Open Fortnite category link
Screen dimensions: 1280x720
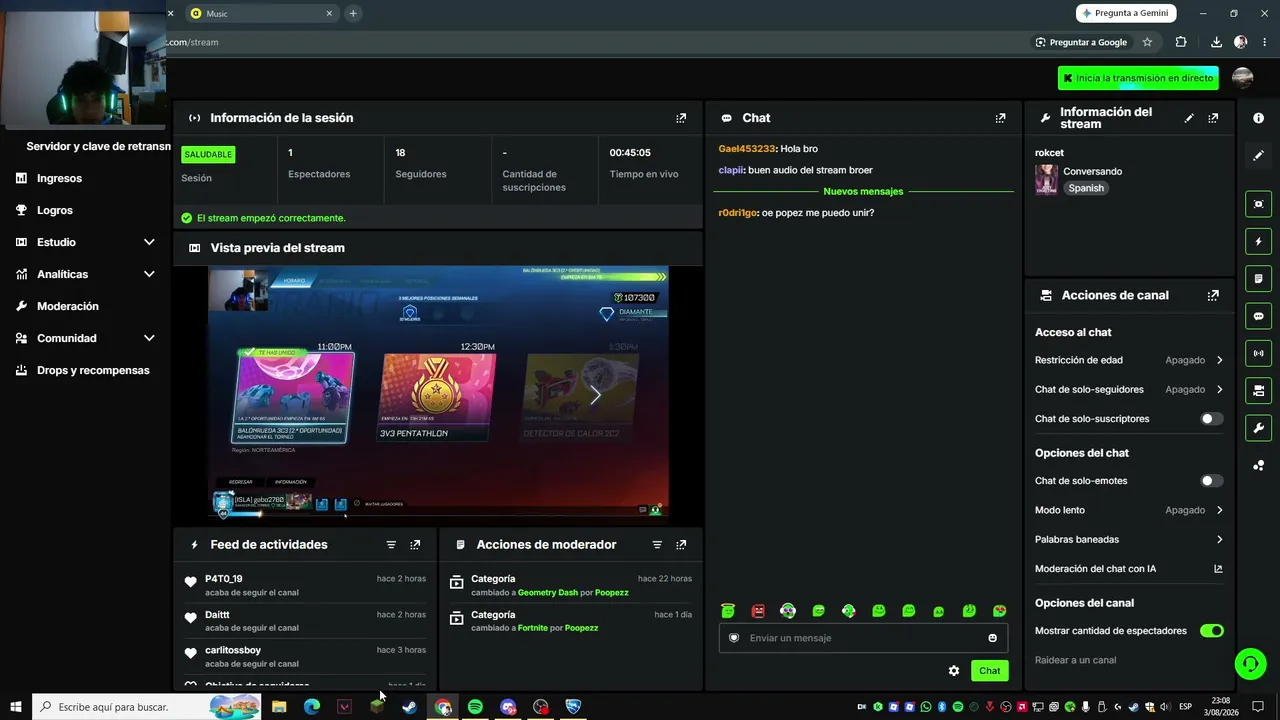tap(533, 628)
